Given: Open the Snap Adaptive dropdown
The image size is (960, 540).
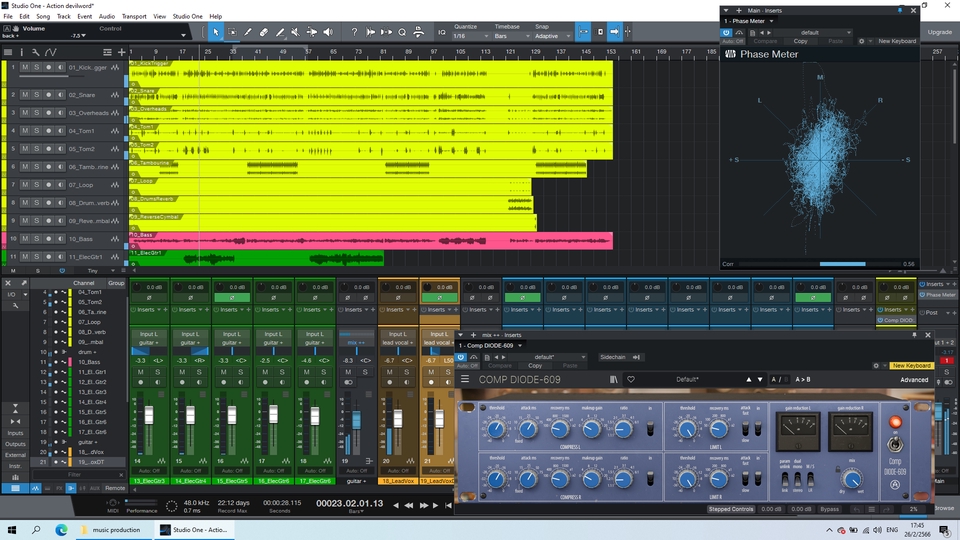Looking at the screenshot, I should pos(552,36).
